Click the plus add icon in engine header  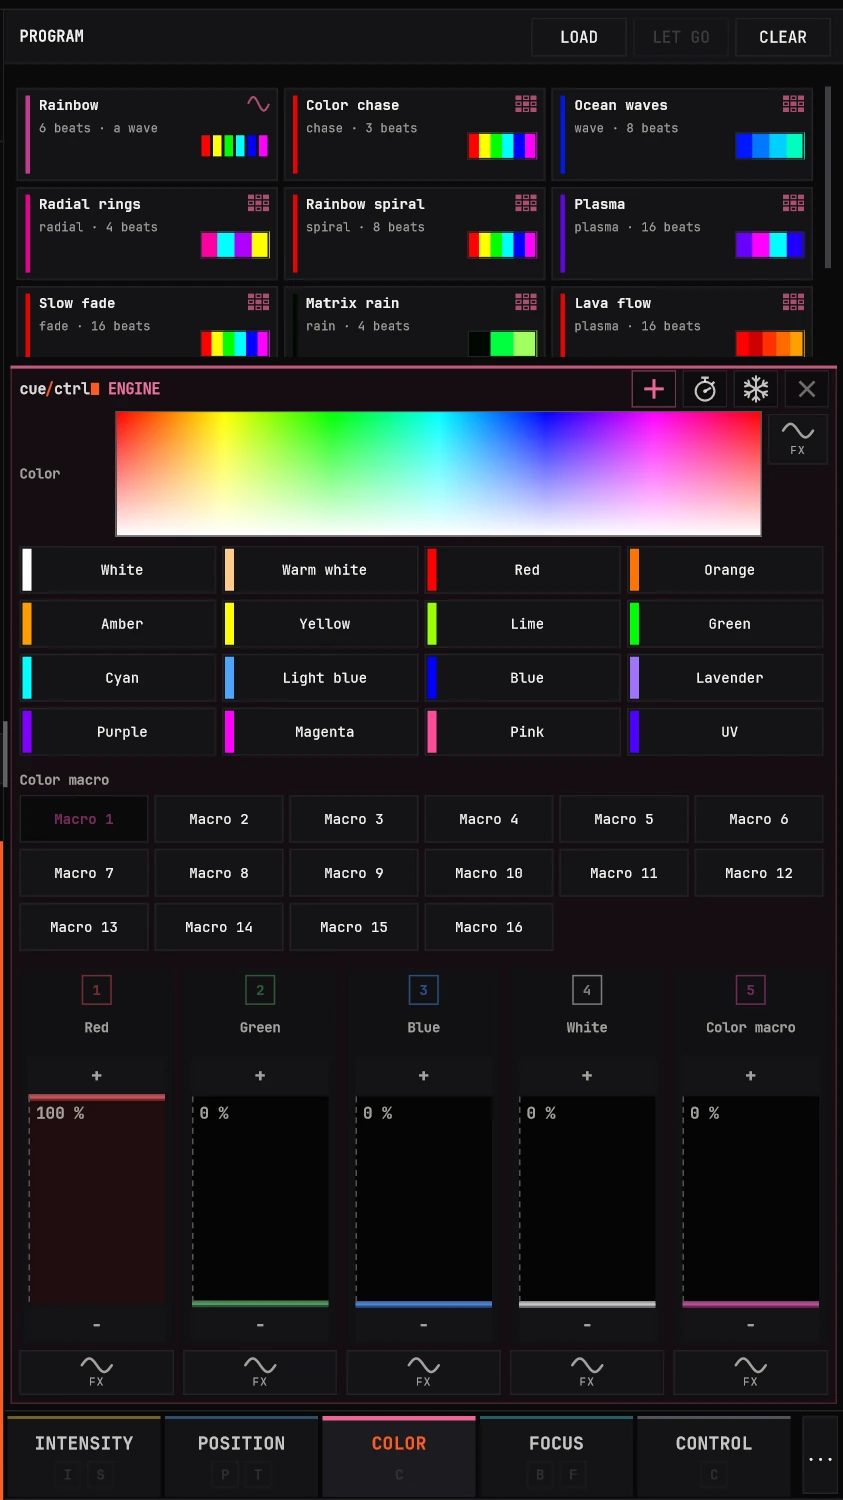[x=654, y=389]
